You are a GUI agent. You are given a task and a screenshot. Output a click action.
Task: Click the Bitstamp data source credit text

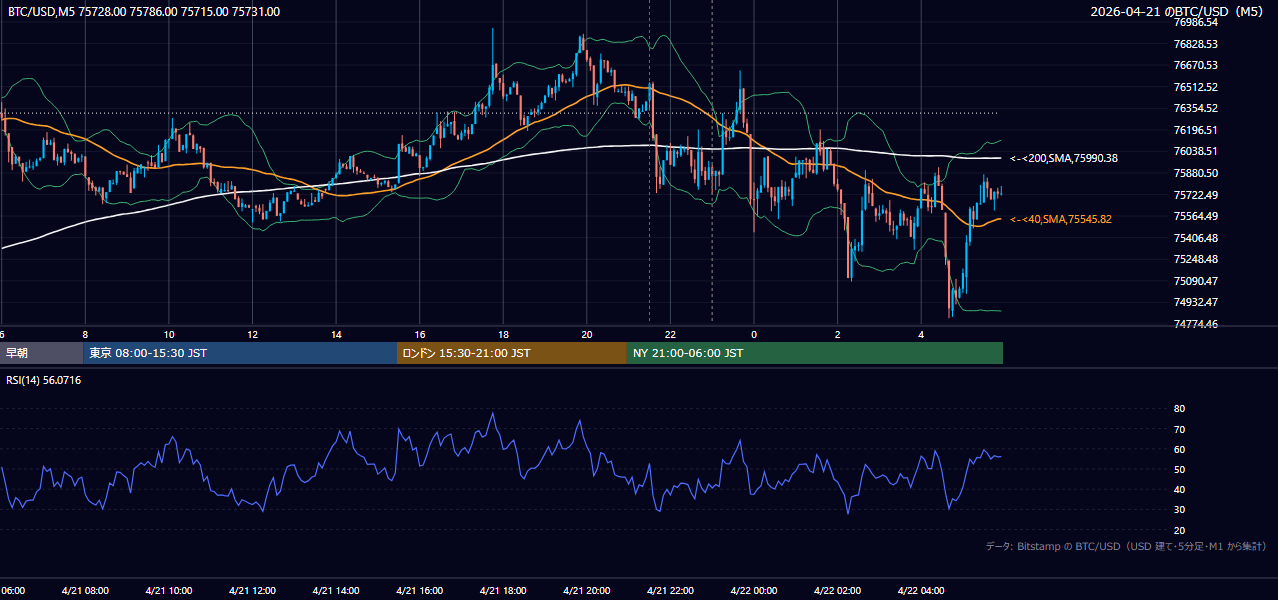coord(1126,547)
